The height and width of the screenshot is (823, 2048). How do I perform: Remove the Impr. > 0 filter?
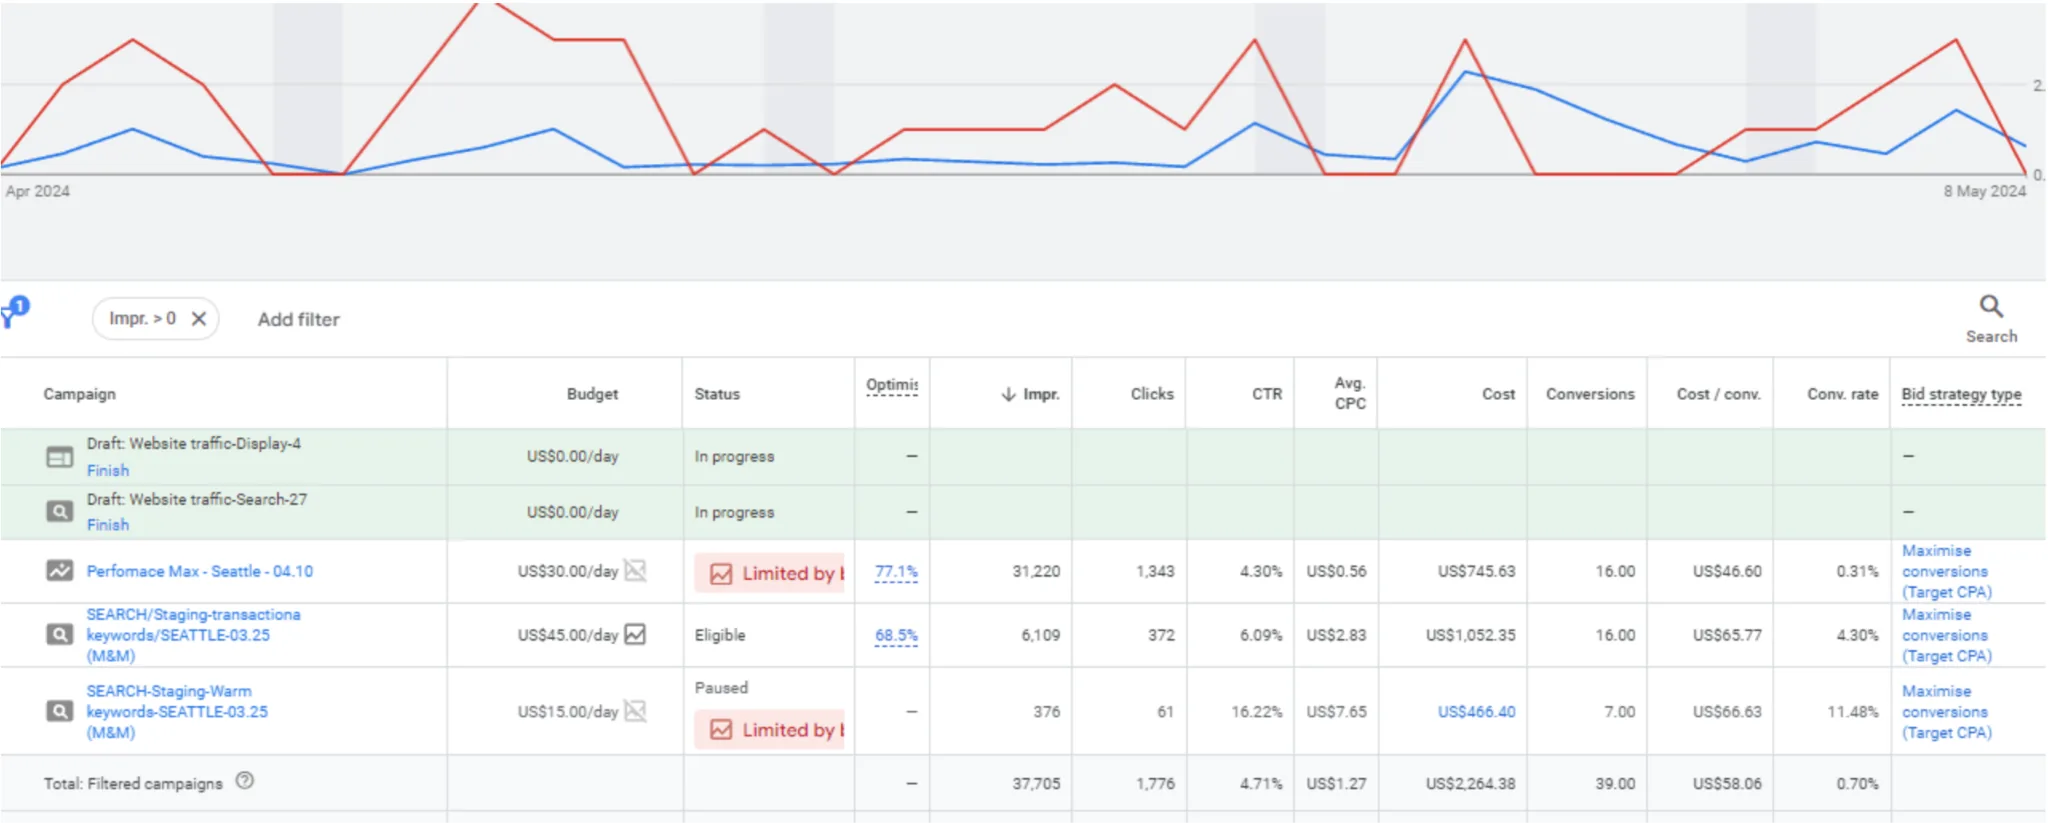199,319
